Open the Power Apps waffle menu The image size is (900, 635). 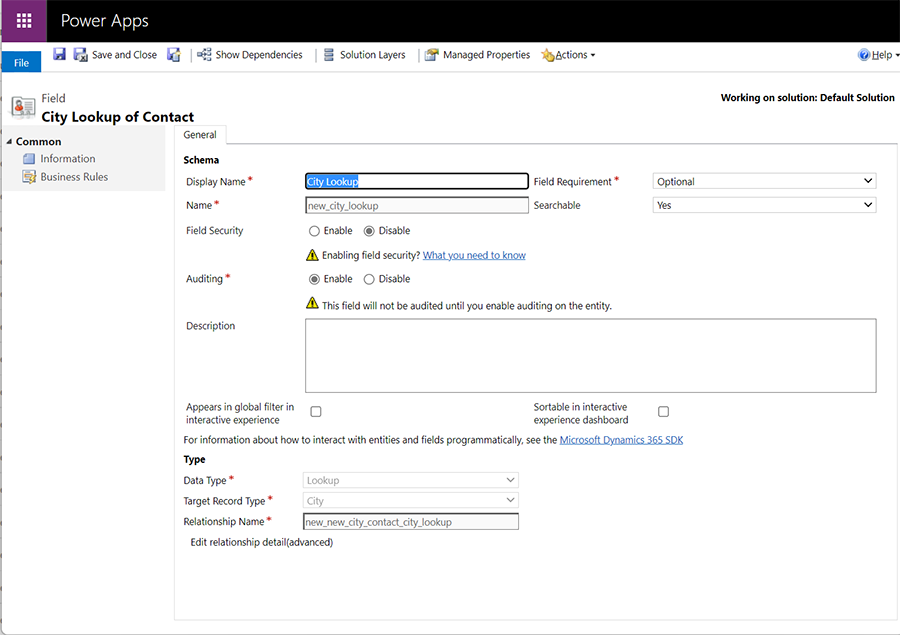pyautogui.click(x=22, y=20)
